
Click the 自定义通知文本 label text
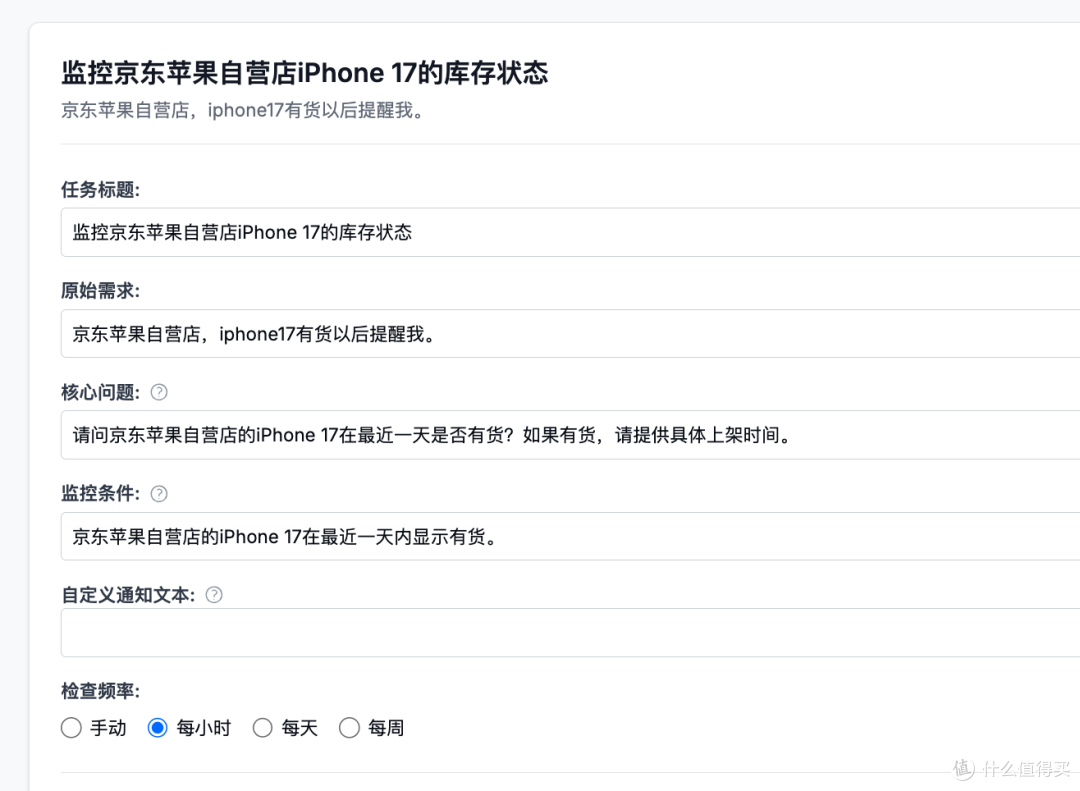point(128,595)
